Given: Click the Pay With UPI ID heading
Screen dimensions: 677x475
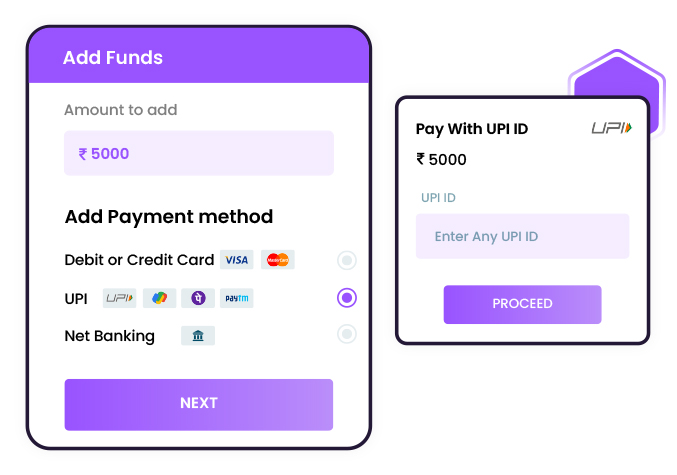Looking at the screenshot, I should click(471, 129).
